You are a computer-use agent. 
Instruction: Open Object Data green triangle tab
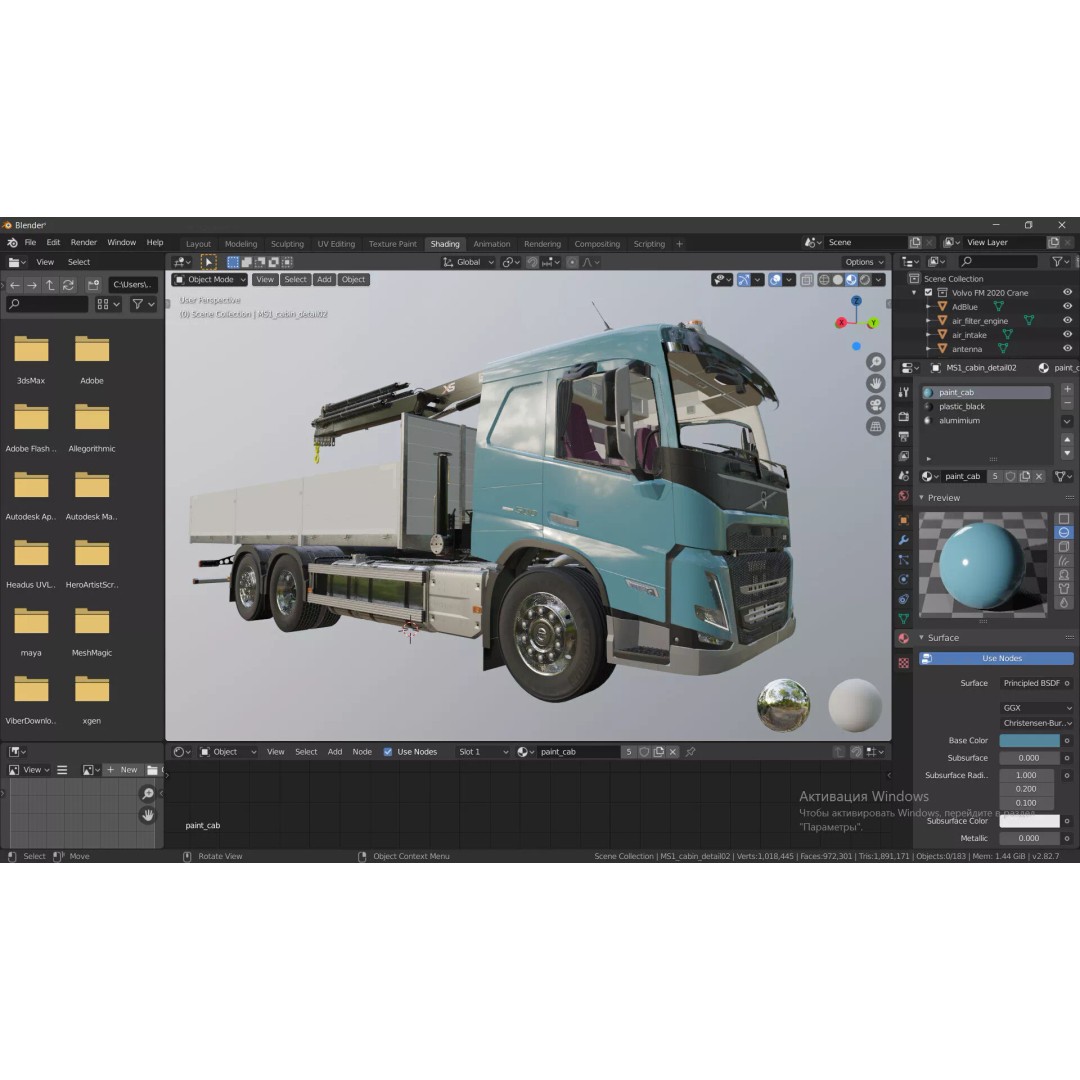click(x=904, y=619)
